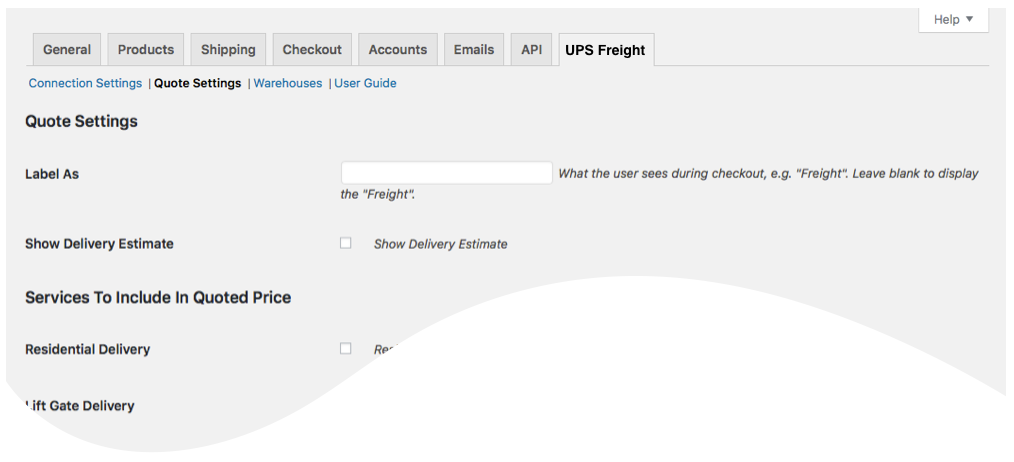This screenshot has width=1014, height=462.
Task: Switch to the General tab
Action: [x=67, y=49]
